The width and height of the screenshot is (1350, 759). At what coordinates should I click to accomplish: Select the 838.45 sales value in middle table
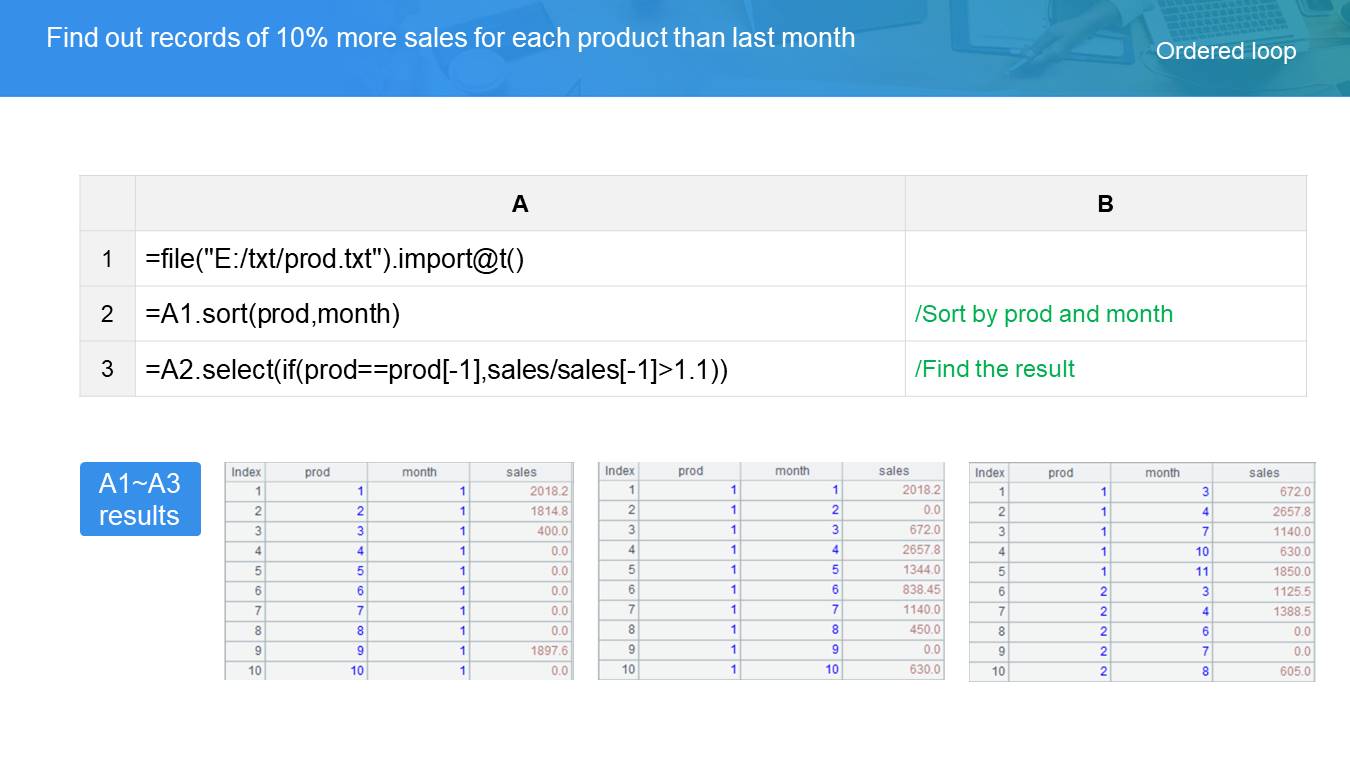919,590
